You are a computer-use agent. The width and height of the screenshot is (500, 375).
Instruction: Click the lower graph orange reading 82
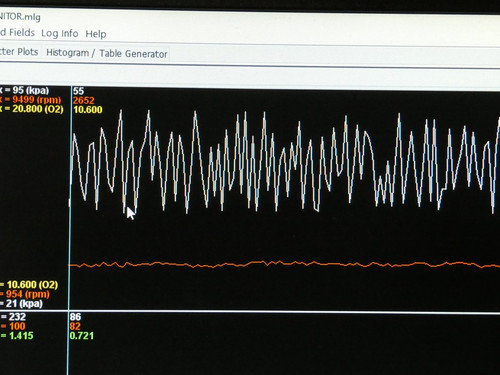pyautogui.click(x=75, y=326)
